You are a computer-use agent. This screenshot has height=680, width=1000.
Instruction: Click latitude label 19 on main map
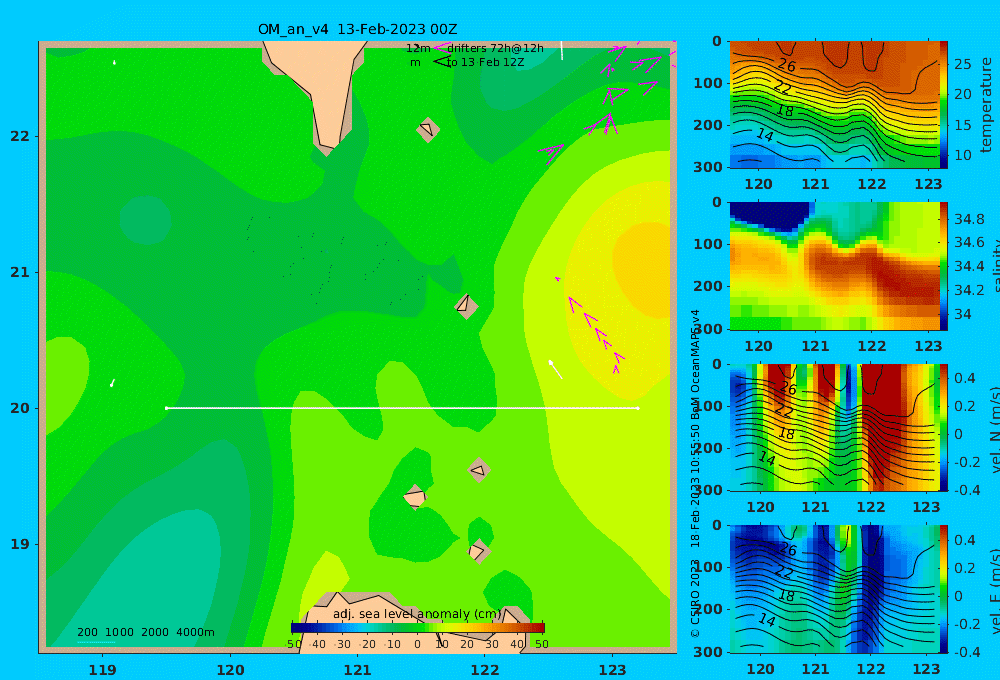[20, 544]
